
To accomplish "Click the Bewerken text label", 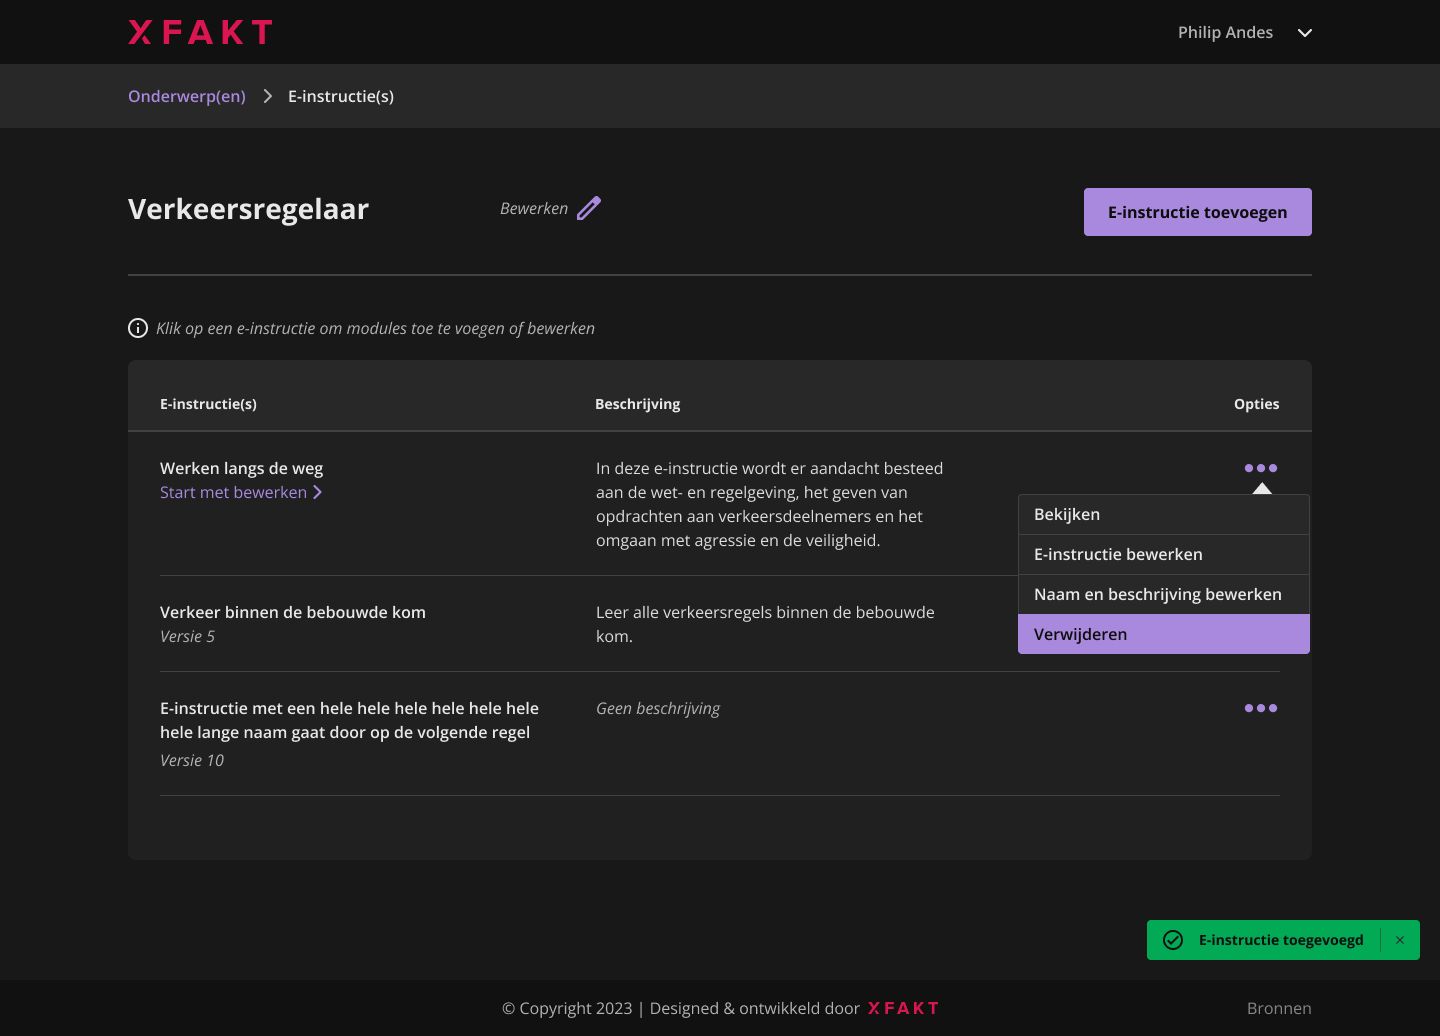I will [x=534, y=208].
